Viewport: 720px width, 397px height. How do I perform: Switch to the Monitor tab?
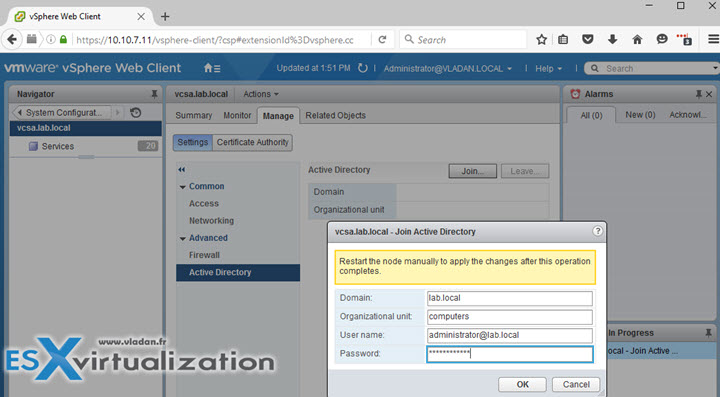(x=237, y=116)
